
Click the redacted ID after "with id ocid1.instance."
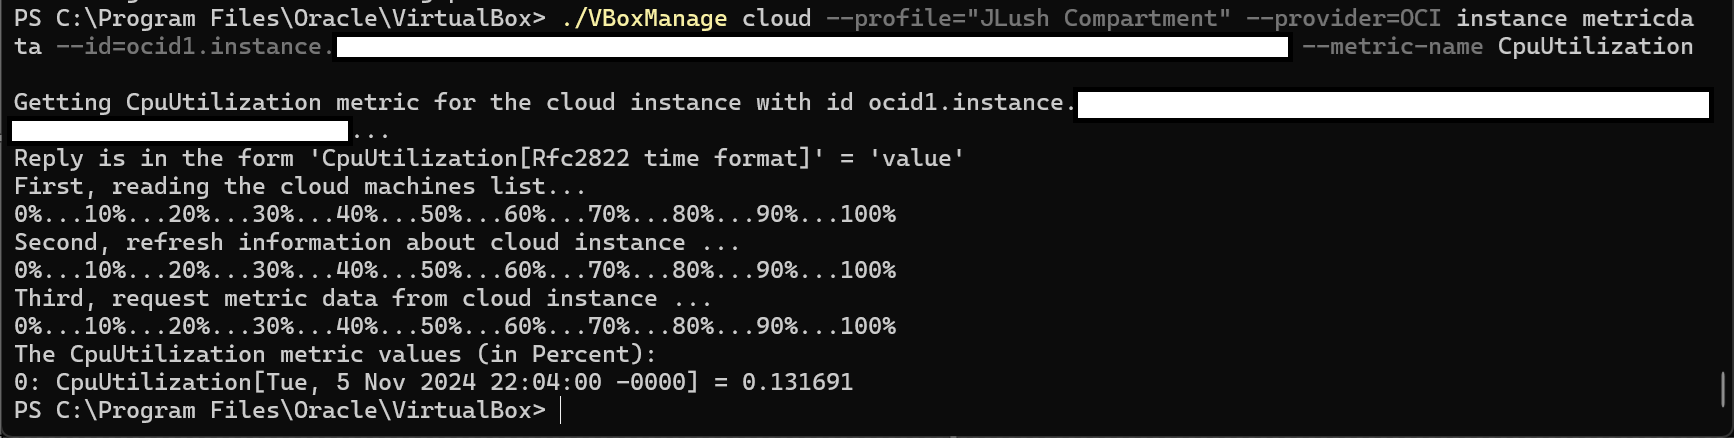(x=1392, y=105)
